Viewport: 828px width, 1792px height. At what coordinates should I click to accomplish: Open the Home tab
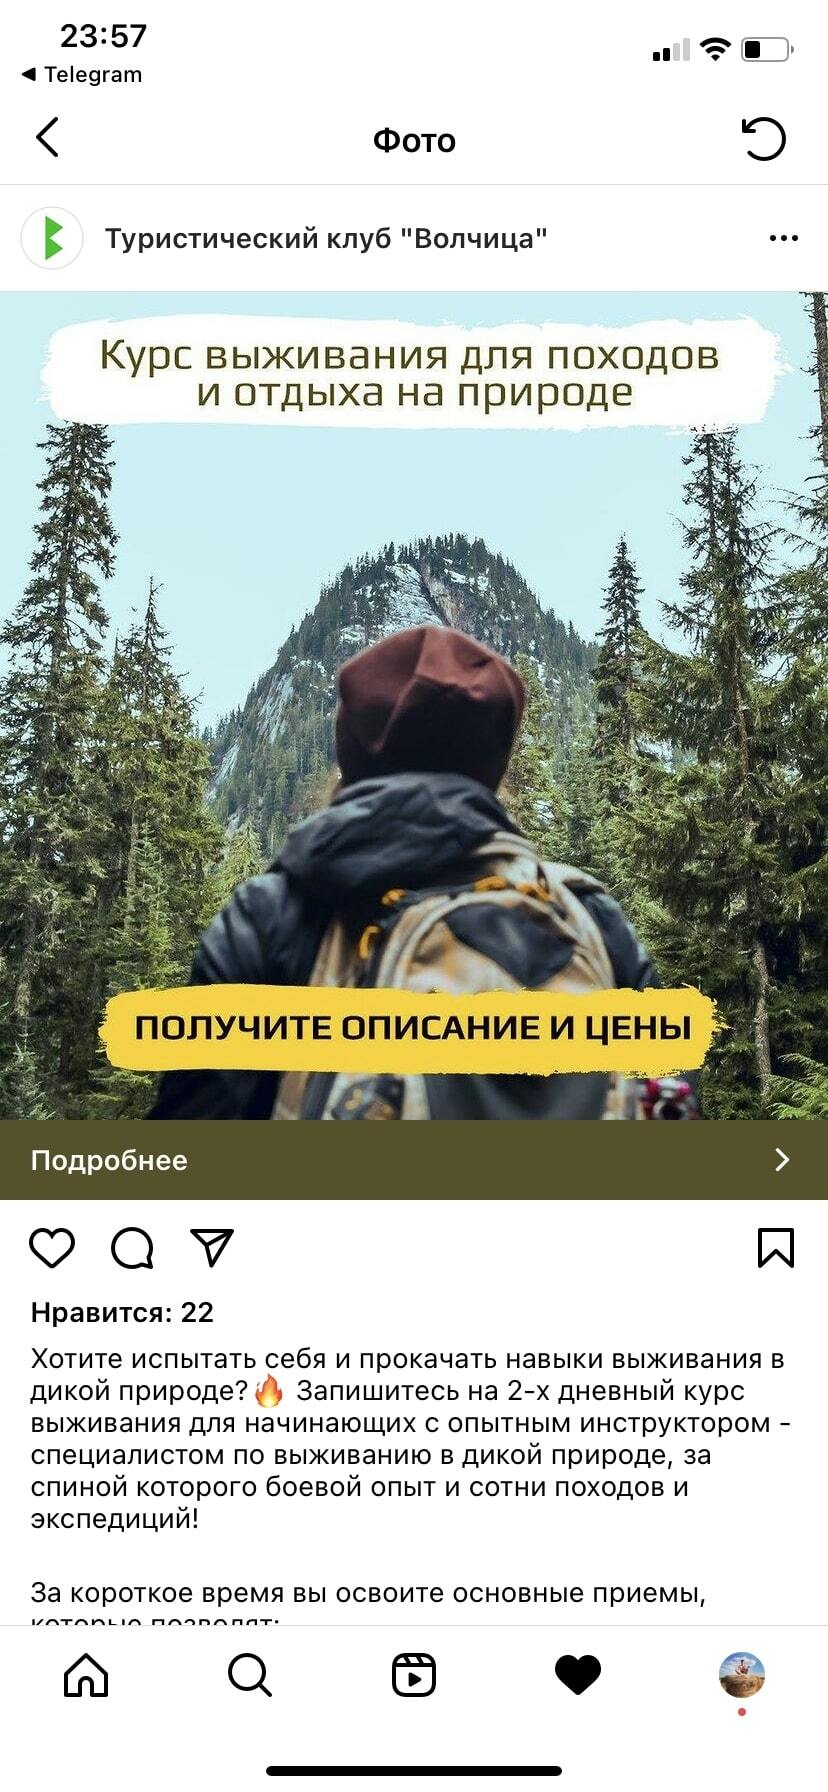(86, 1675)
